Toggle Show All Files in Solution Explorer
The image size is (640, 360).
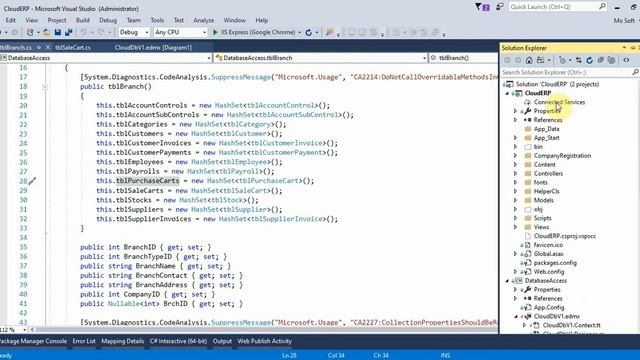point(611,60)
